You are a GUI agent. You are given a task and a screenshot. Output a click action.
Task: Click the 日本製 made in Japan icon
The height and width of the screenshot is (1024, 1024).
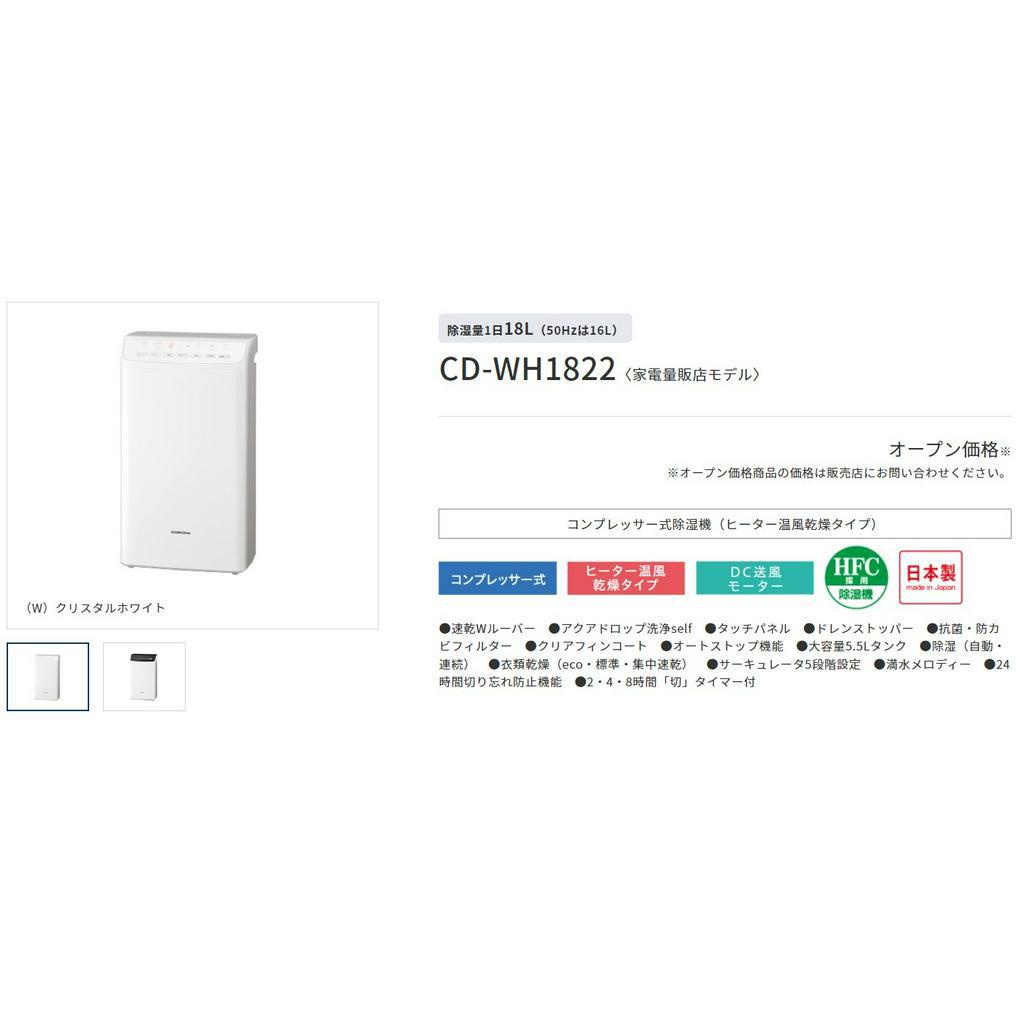click(931, 577)
